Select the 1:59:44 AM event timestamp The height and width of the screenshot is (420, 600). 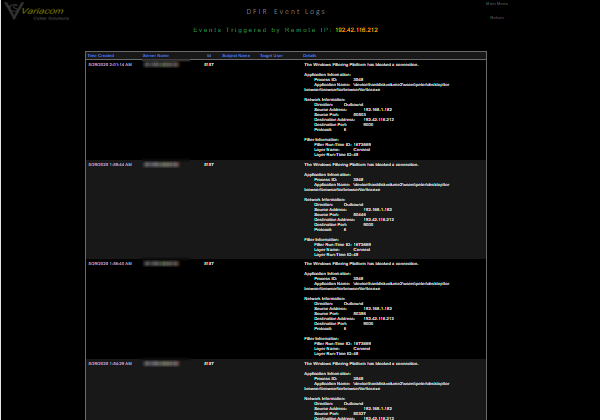click(110, 164)
